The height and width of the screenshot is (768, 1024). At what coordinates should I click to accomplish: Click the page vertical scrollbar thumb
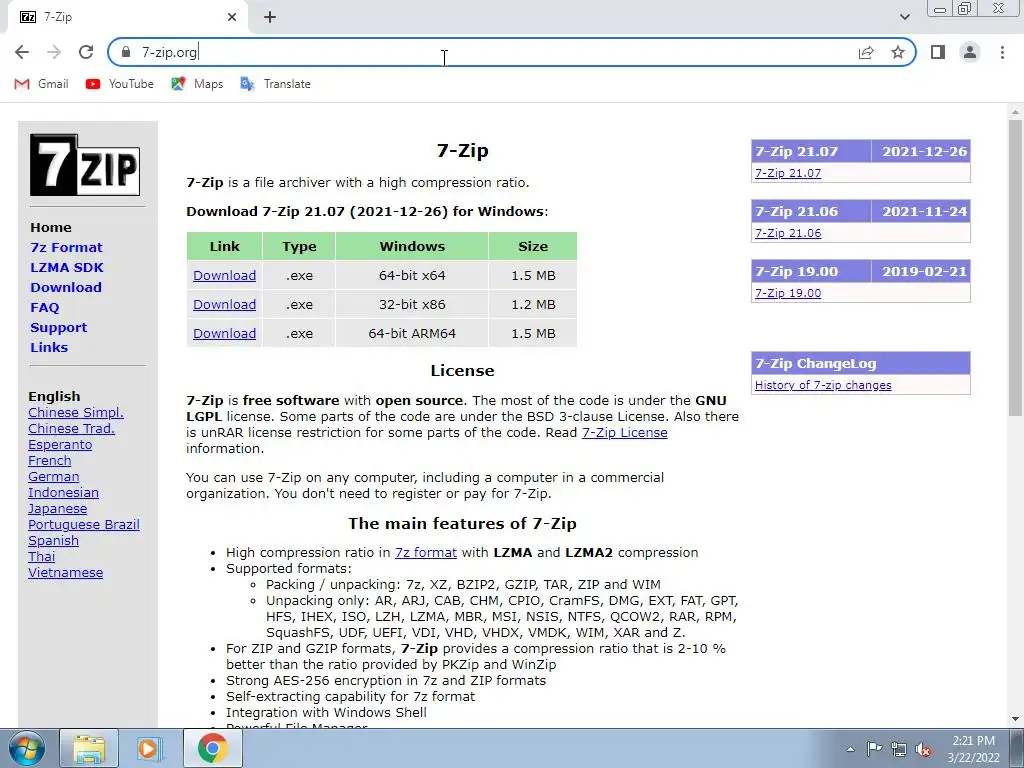[x=1015, y=268]
